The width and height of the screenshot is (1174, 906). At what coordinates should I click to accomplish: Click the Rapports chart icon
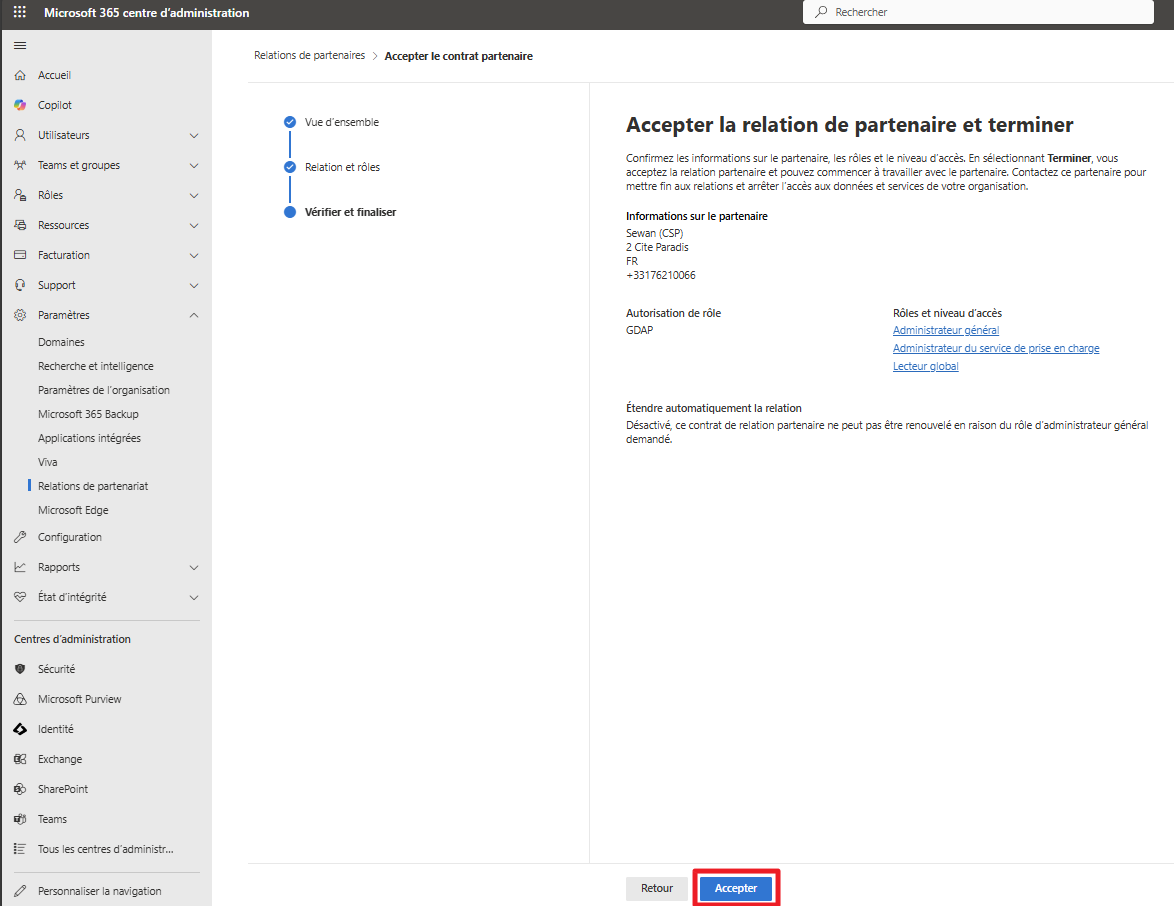20,567
